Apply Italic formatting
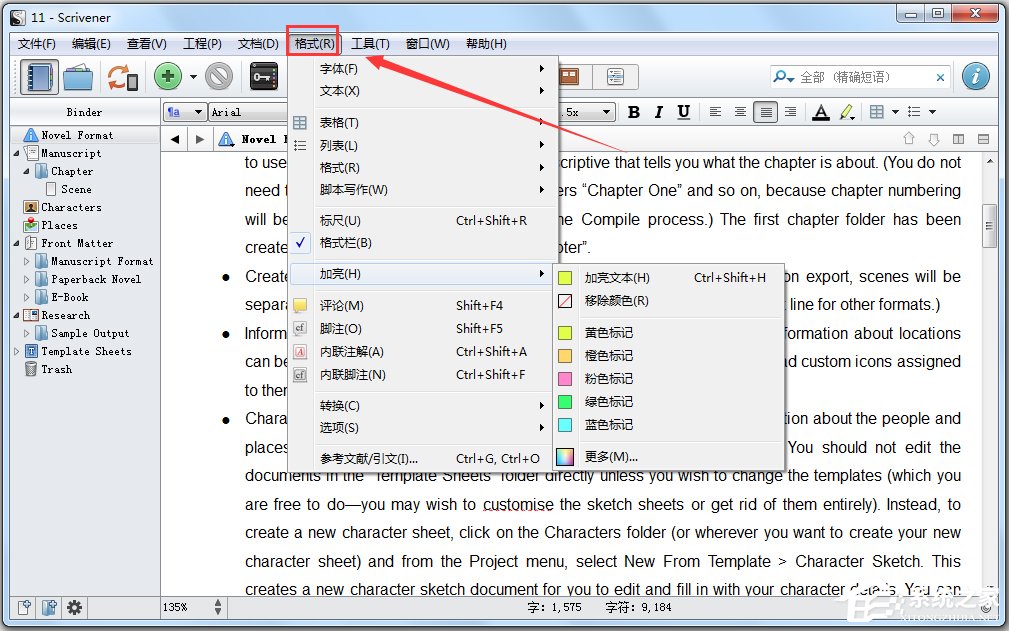The image size is (1009, 631). pos(658,112)
